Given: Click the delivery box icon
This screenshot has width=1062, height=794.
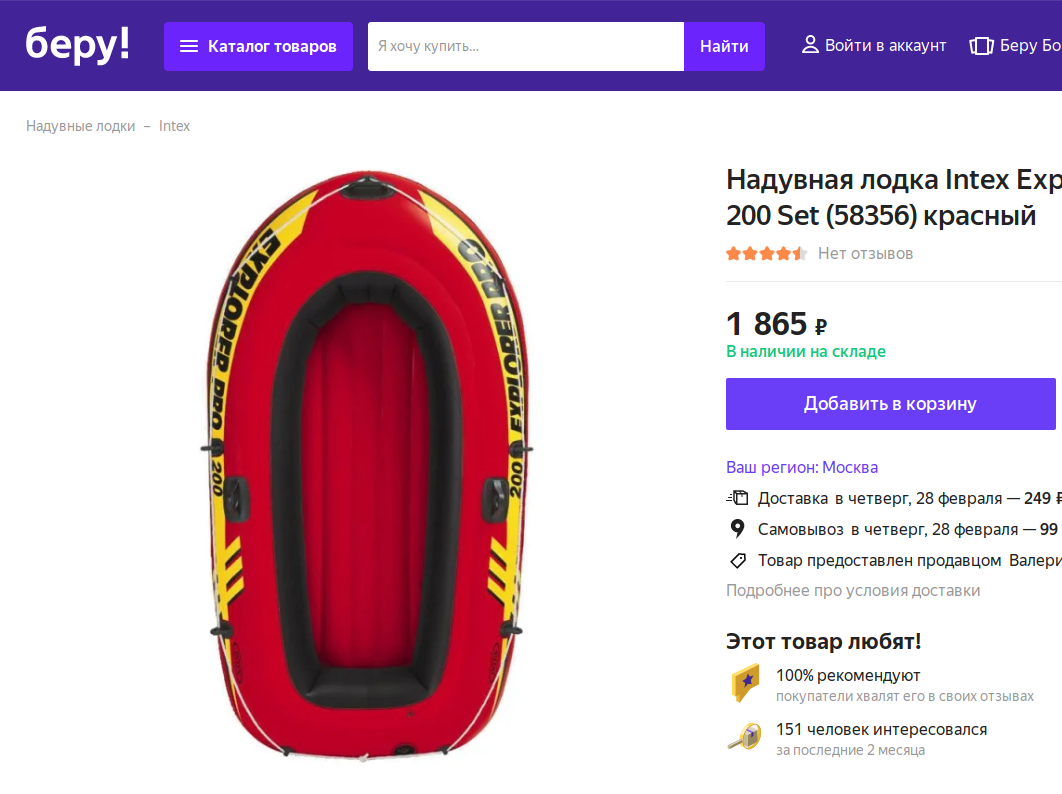Looking at the screenshot, I should [737, 498].
